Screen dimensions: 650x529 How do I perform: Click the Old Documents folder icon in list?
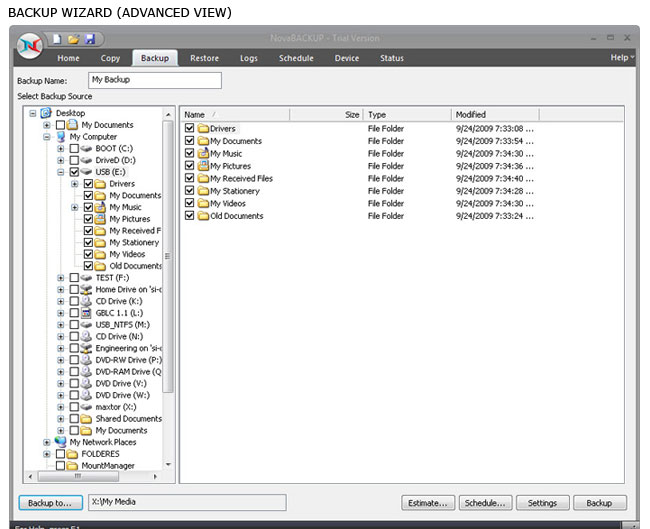pos(203,216)
